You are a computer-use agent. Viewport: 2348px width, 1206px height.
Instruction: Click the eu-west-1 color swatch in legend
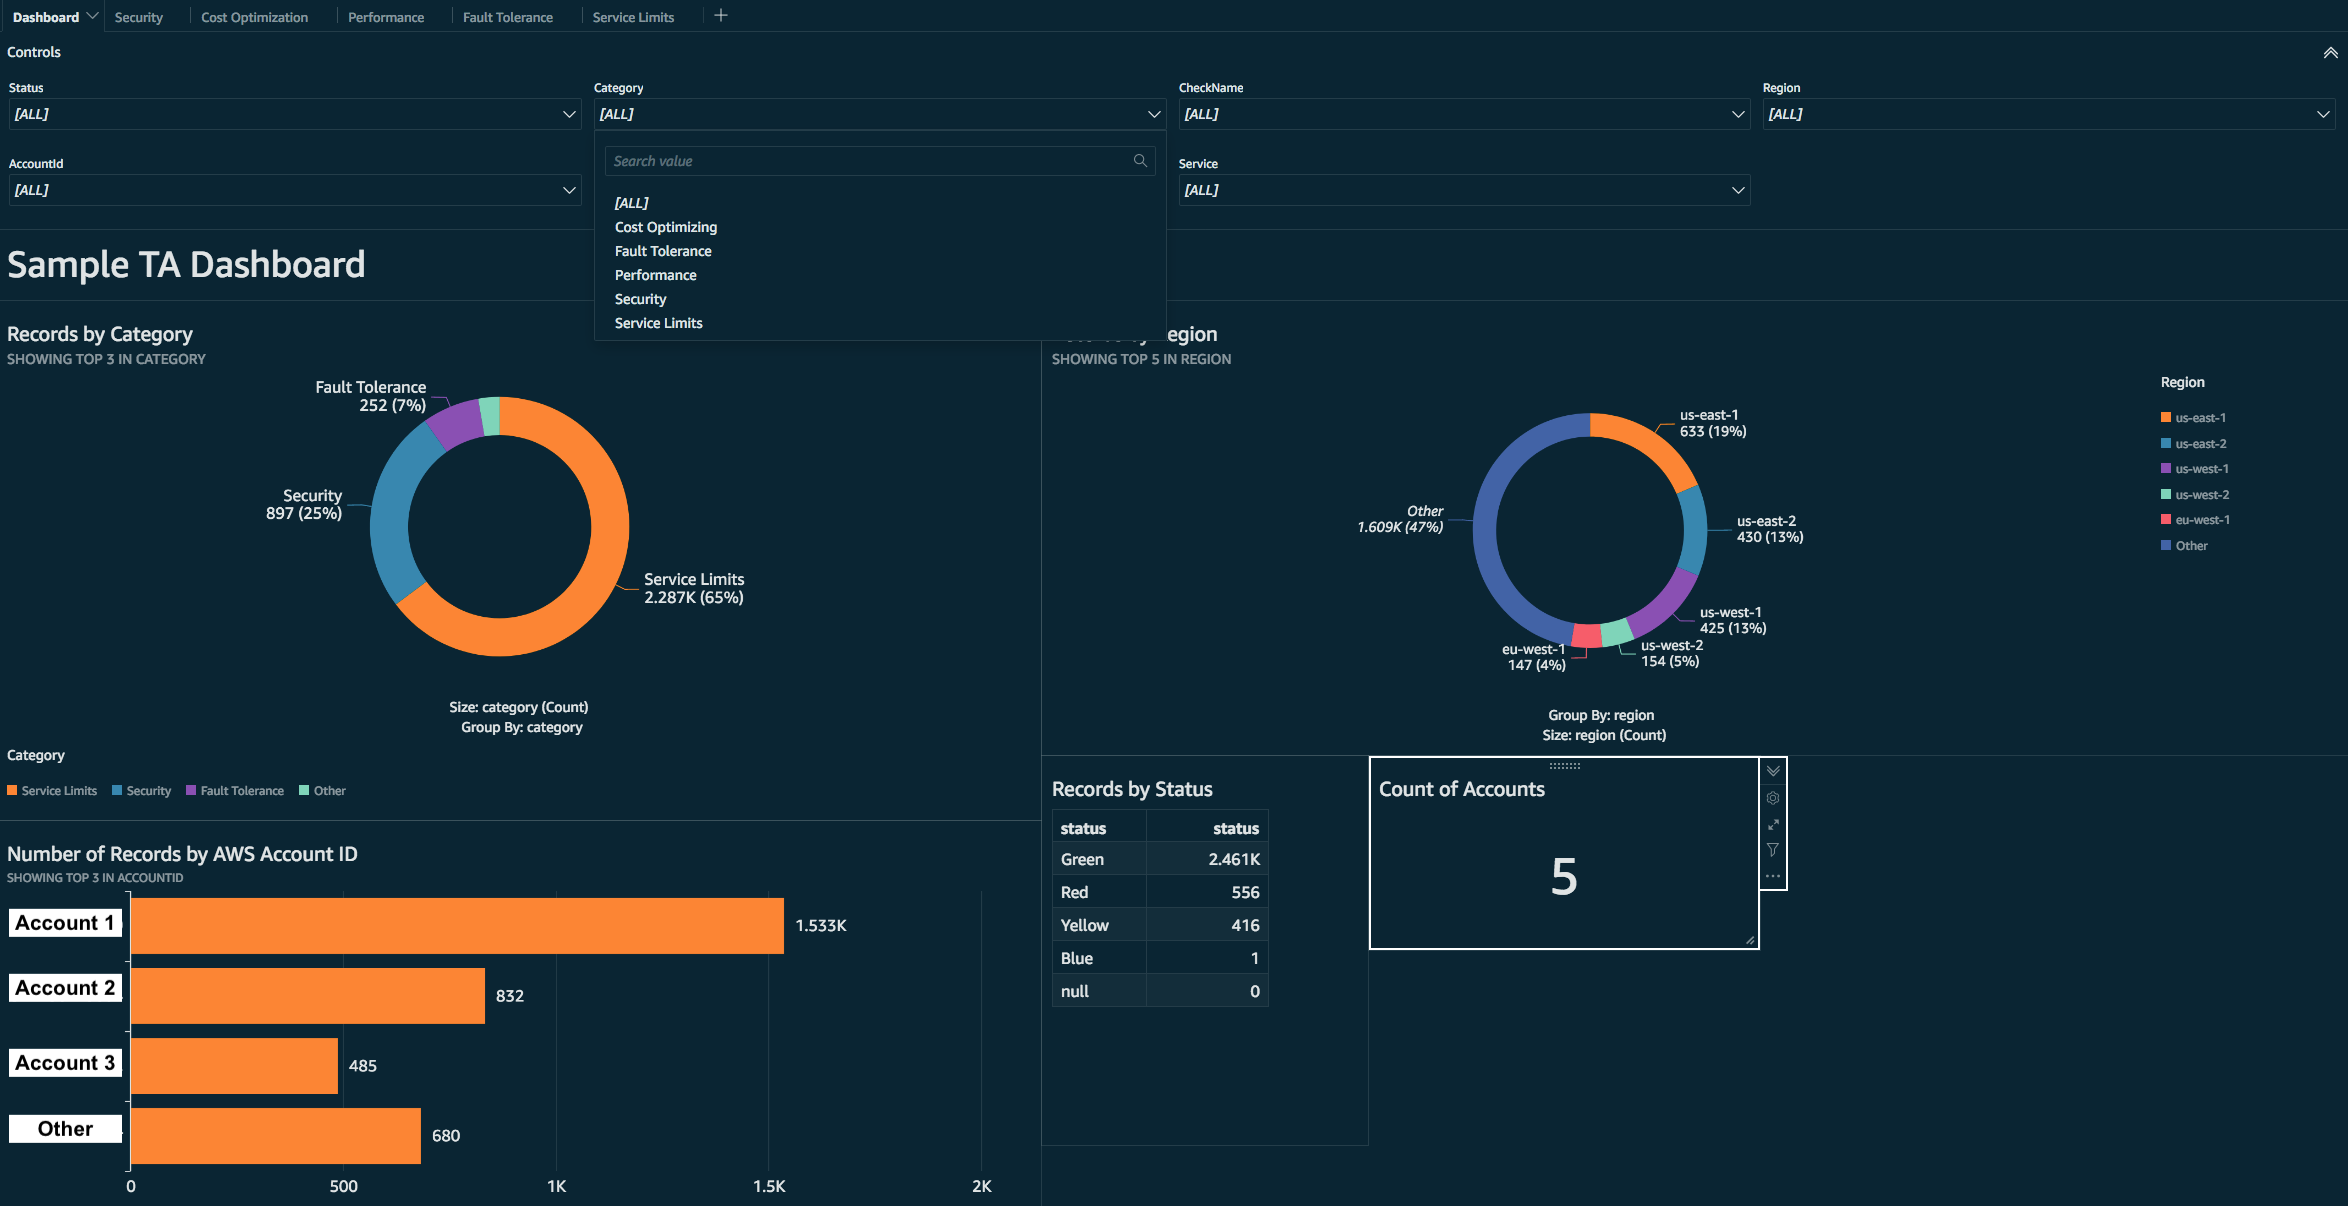tap(2165, 519)
